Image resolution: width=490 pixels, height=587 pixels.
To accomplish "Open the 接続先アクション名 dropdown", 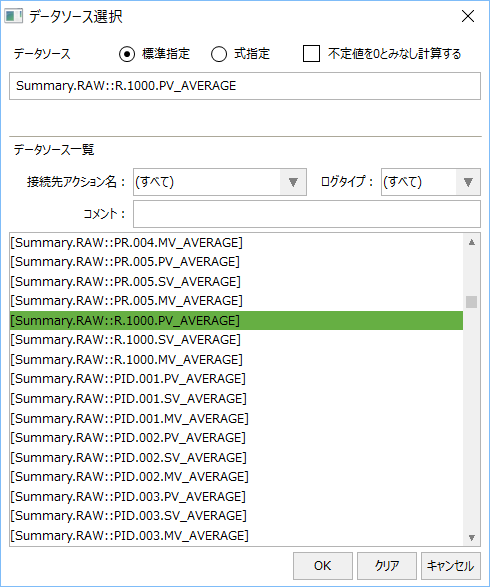I will tap(220, 182).
